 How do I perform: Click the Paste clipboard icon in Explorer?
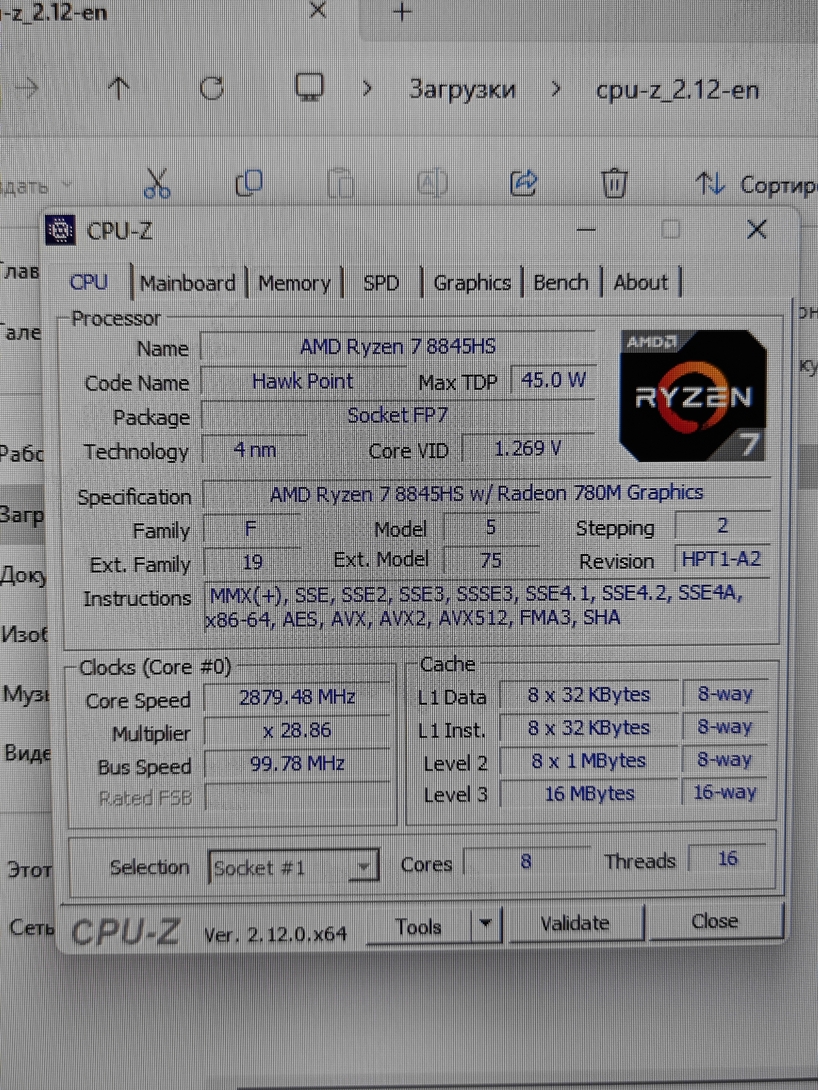click(341, 183)
